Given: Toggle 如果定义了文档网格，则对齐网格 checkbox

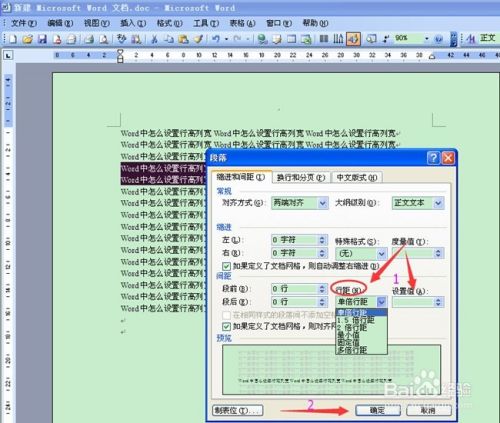Looking at the screenshot, I should (226, 326).
